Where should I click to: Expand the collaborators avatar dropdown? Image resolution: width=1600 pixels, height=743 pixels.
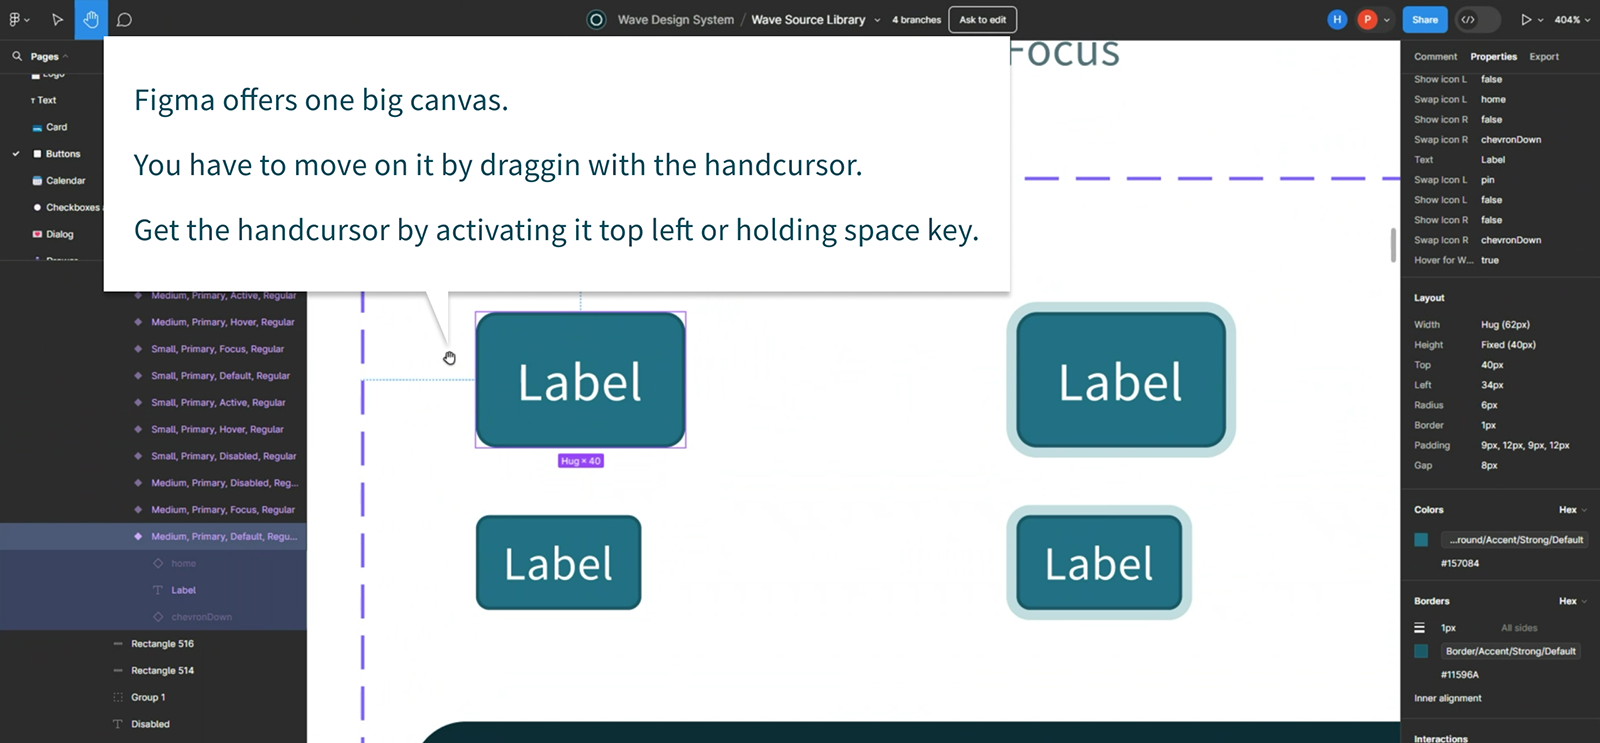click(x=1387, y=20)
